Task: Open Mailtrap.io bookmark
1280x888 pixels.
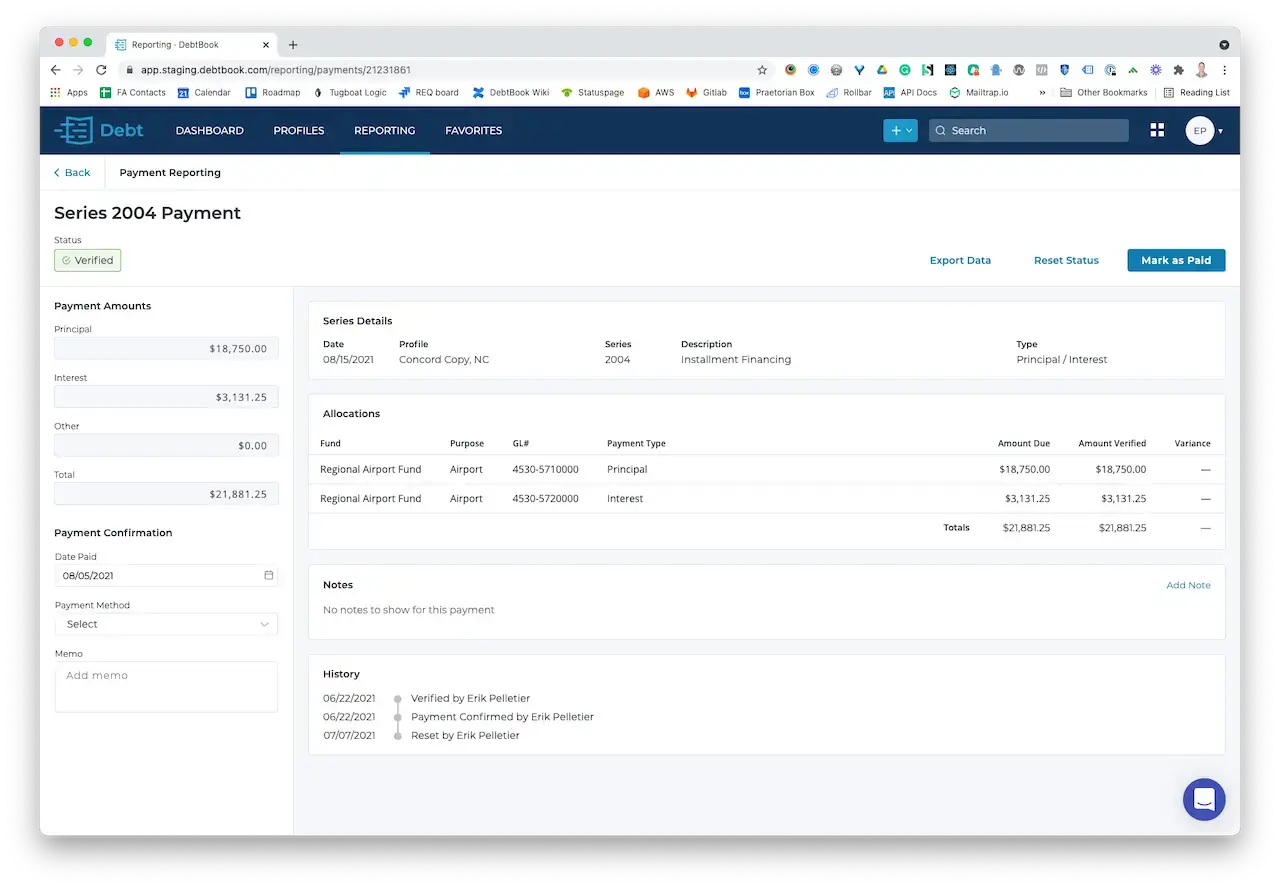Action: tap(979, 92)
